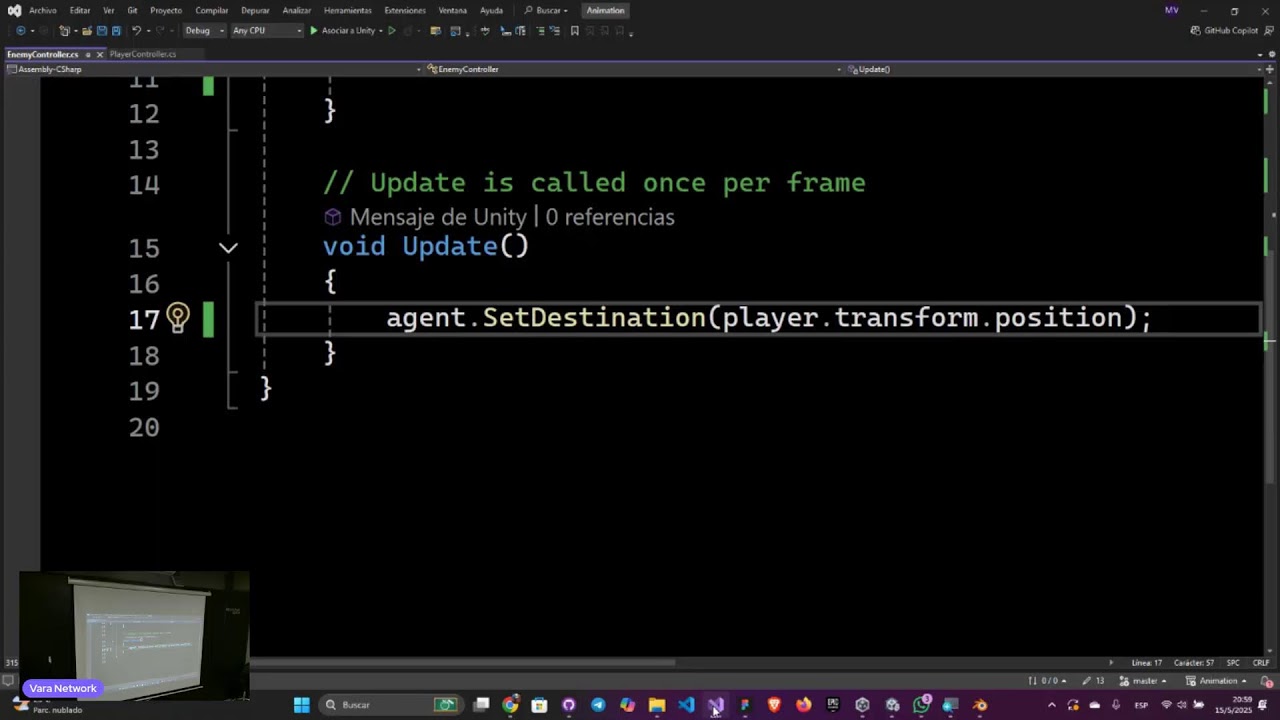This screenshot has height=720, width=1280.
Task: Click the notifications bell in status bar
Action: coord(1265,681)
